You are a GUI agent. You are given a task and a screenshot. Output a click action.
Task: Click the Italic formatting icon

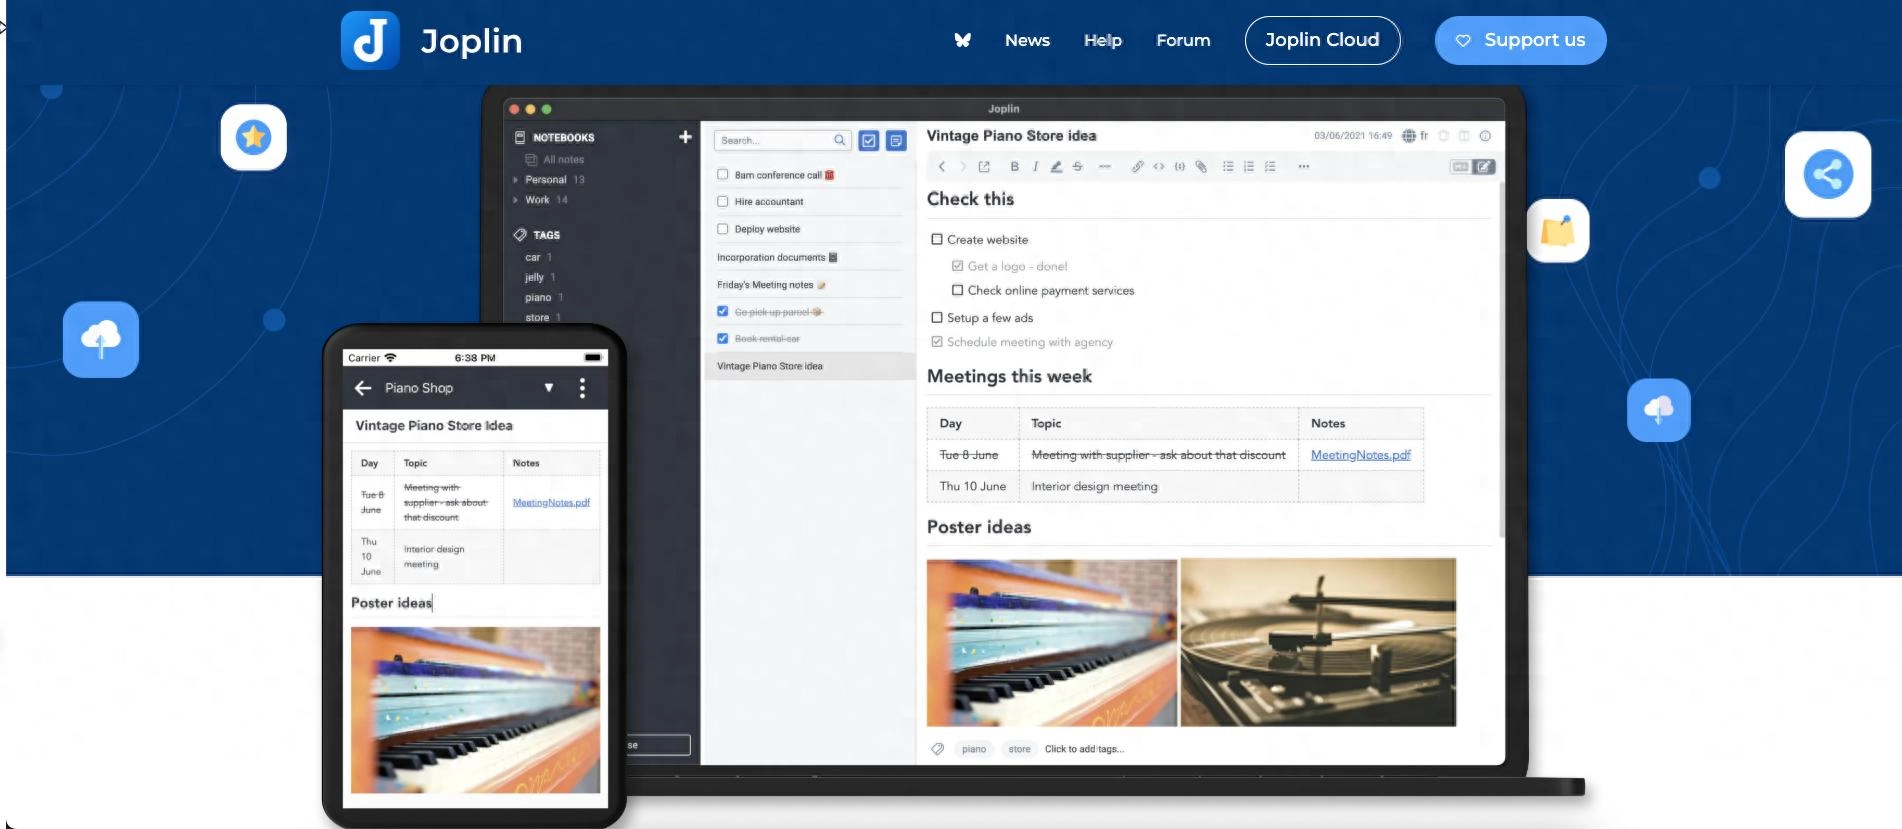(1035, 167)
